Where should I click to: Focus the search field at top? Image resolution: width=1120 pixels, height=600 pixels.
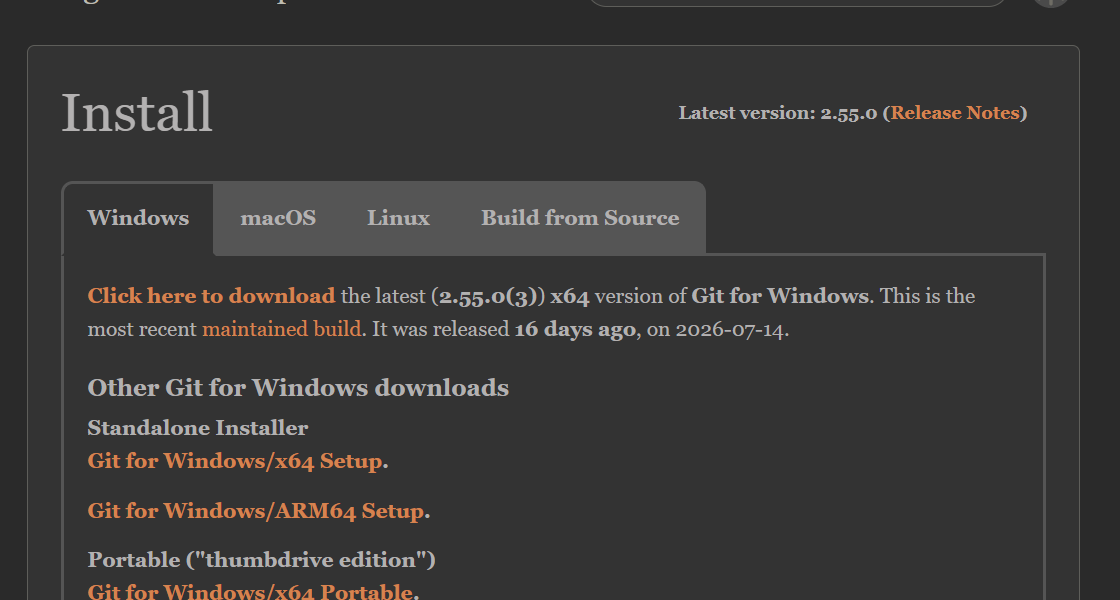(797, 3)
